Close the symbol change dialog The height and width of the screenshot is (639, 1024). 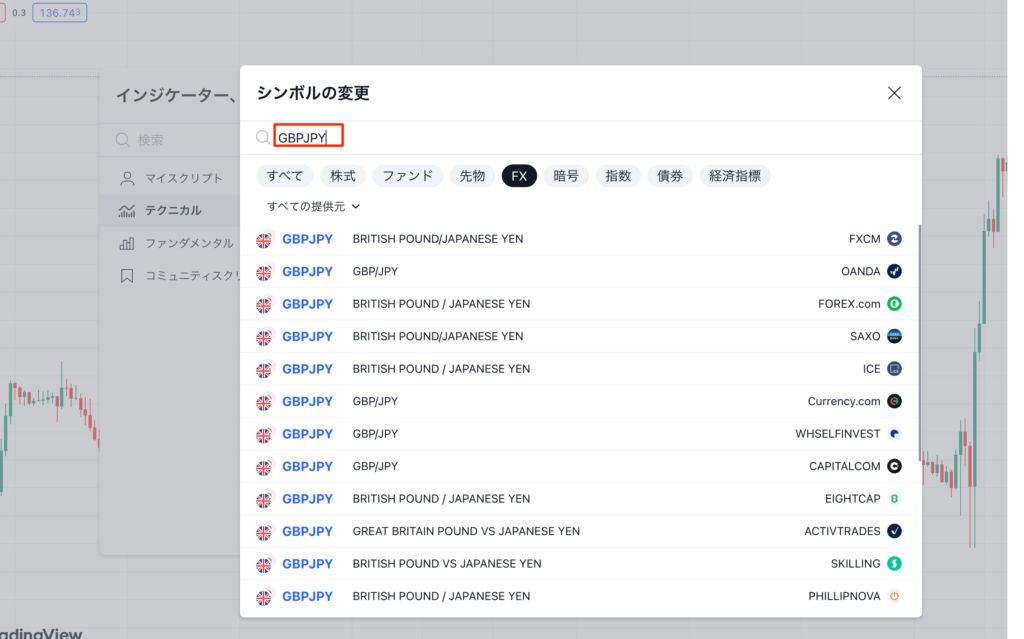tap(894, 93)
